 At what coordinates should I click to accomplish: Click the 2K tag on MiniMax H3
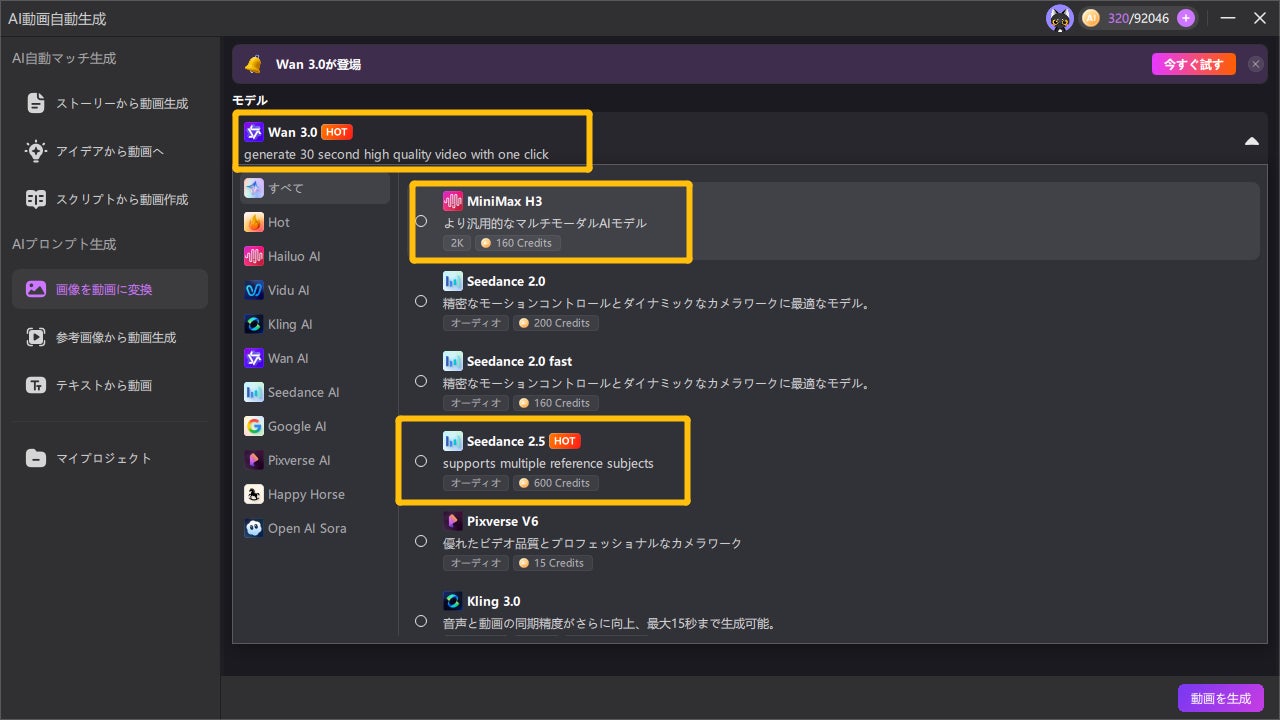(x=457, y=243)
